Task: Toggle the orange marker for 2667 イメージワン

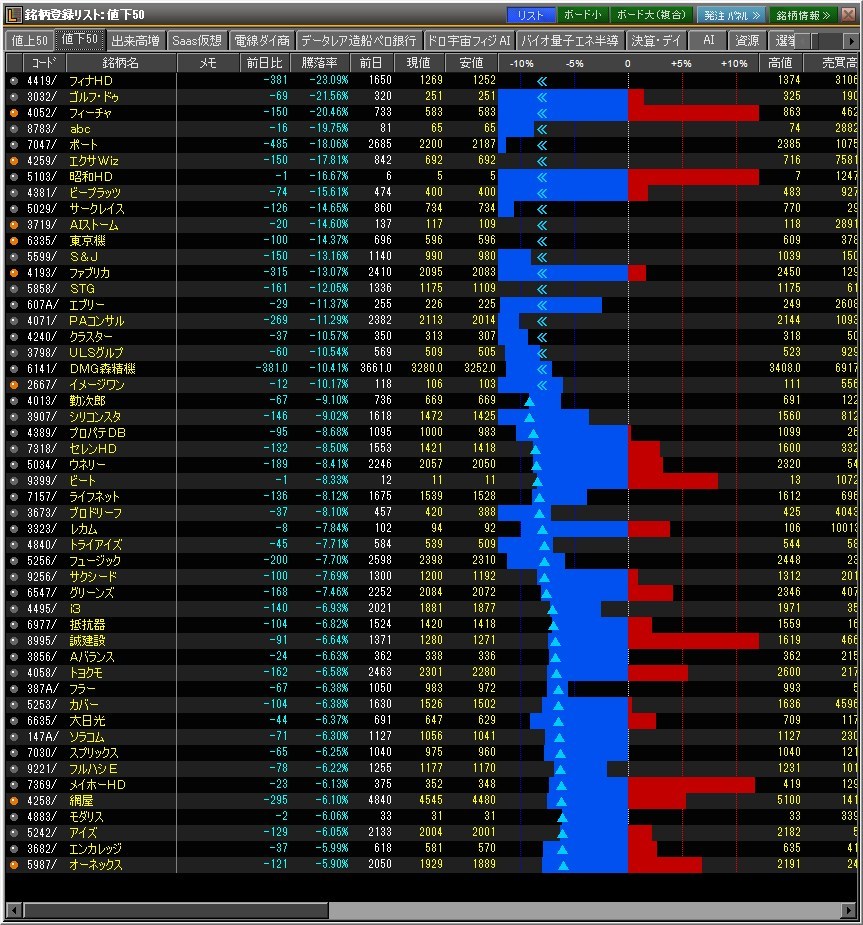Action: (14, 385)
